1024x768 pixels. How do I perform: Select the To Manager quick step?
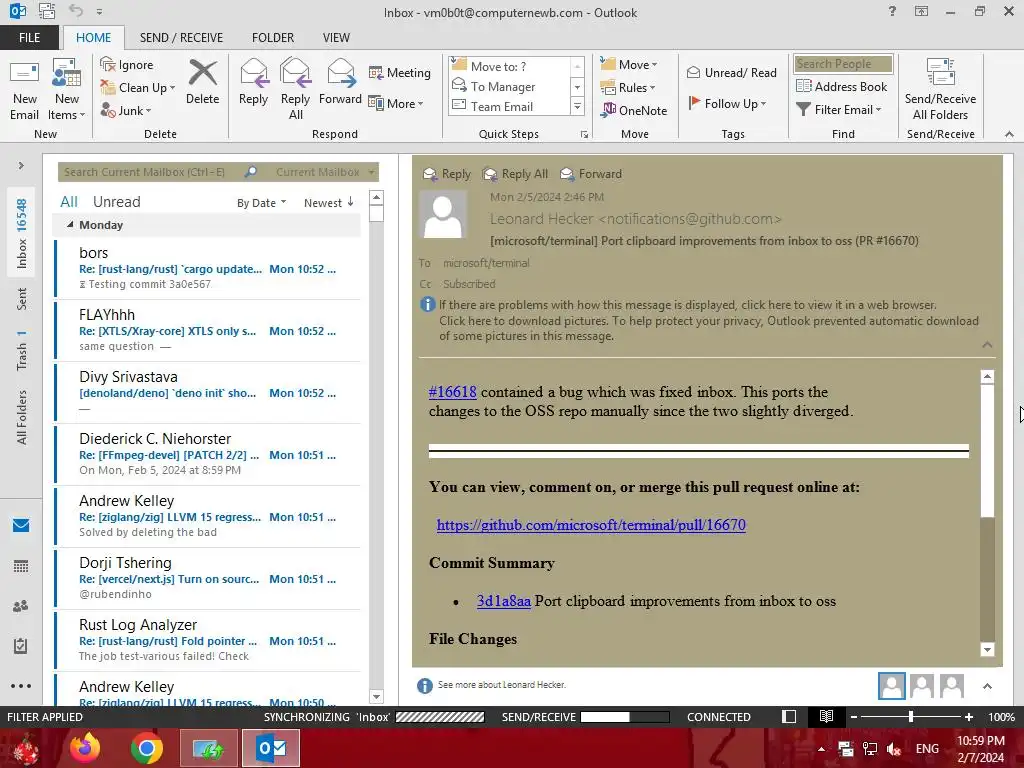[509, 86]
